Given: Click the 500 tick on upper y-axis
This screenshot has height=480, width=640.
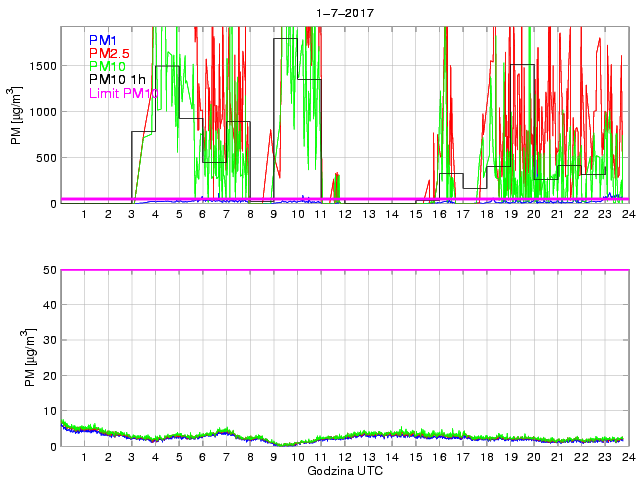Looking at the screenshot, I should pyautogui.click(x=44, y=158).
